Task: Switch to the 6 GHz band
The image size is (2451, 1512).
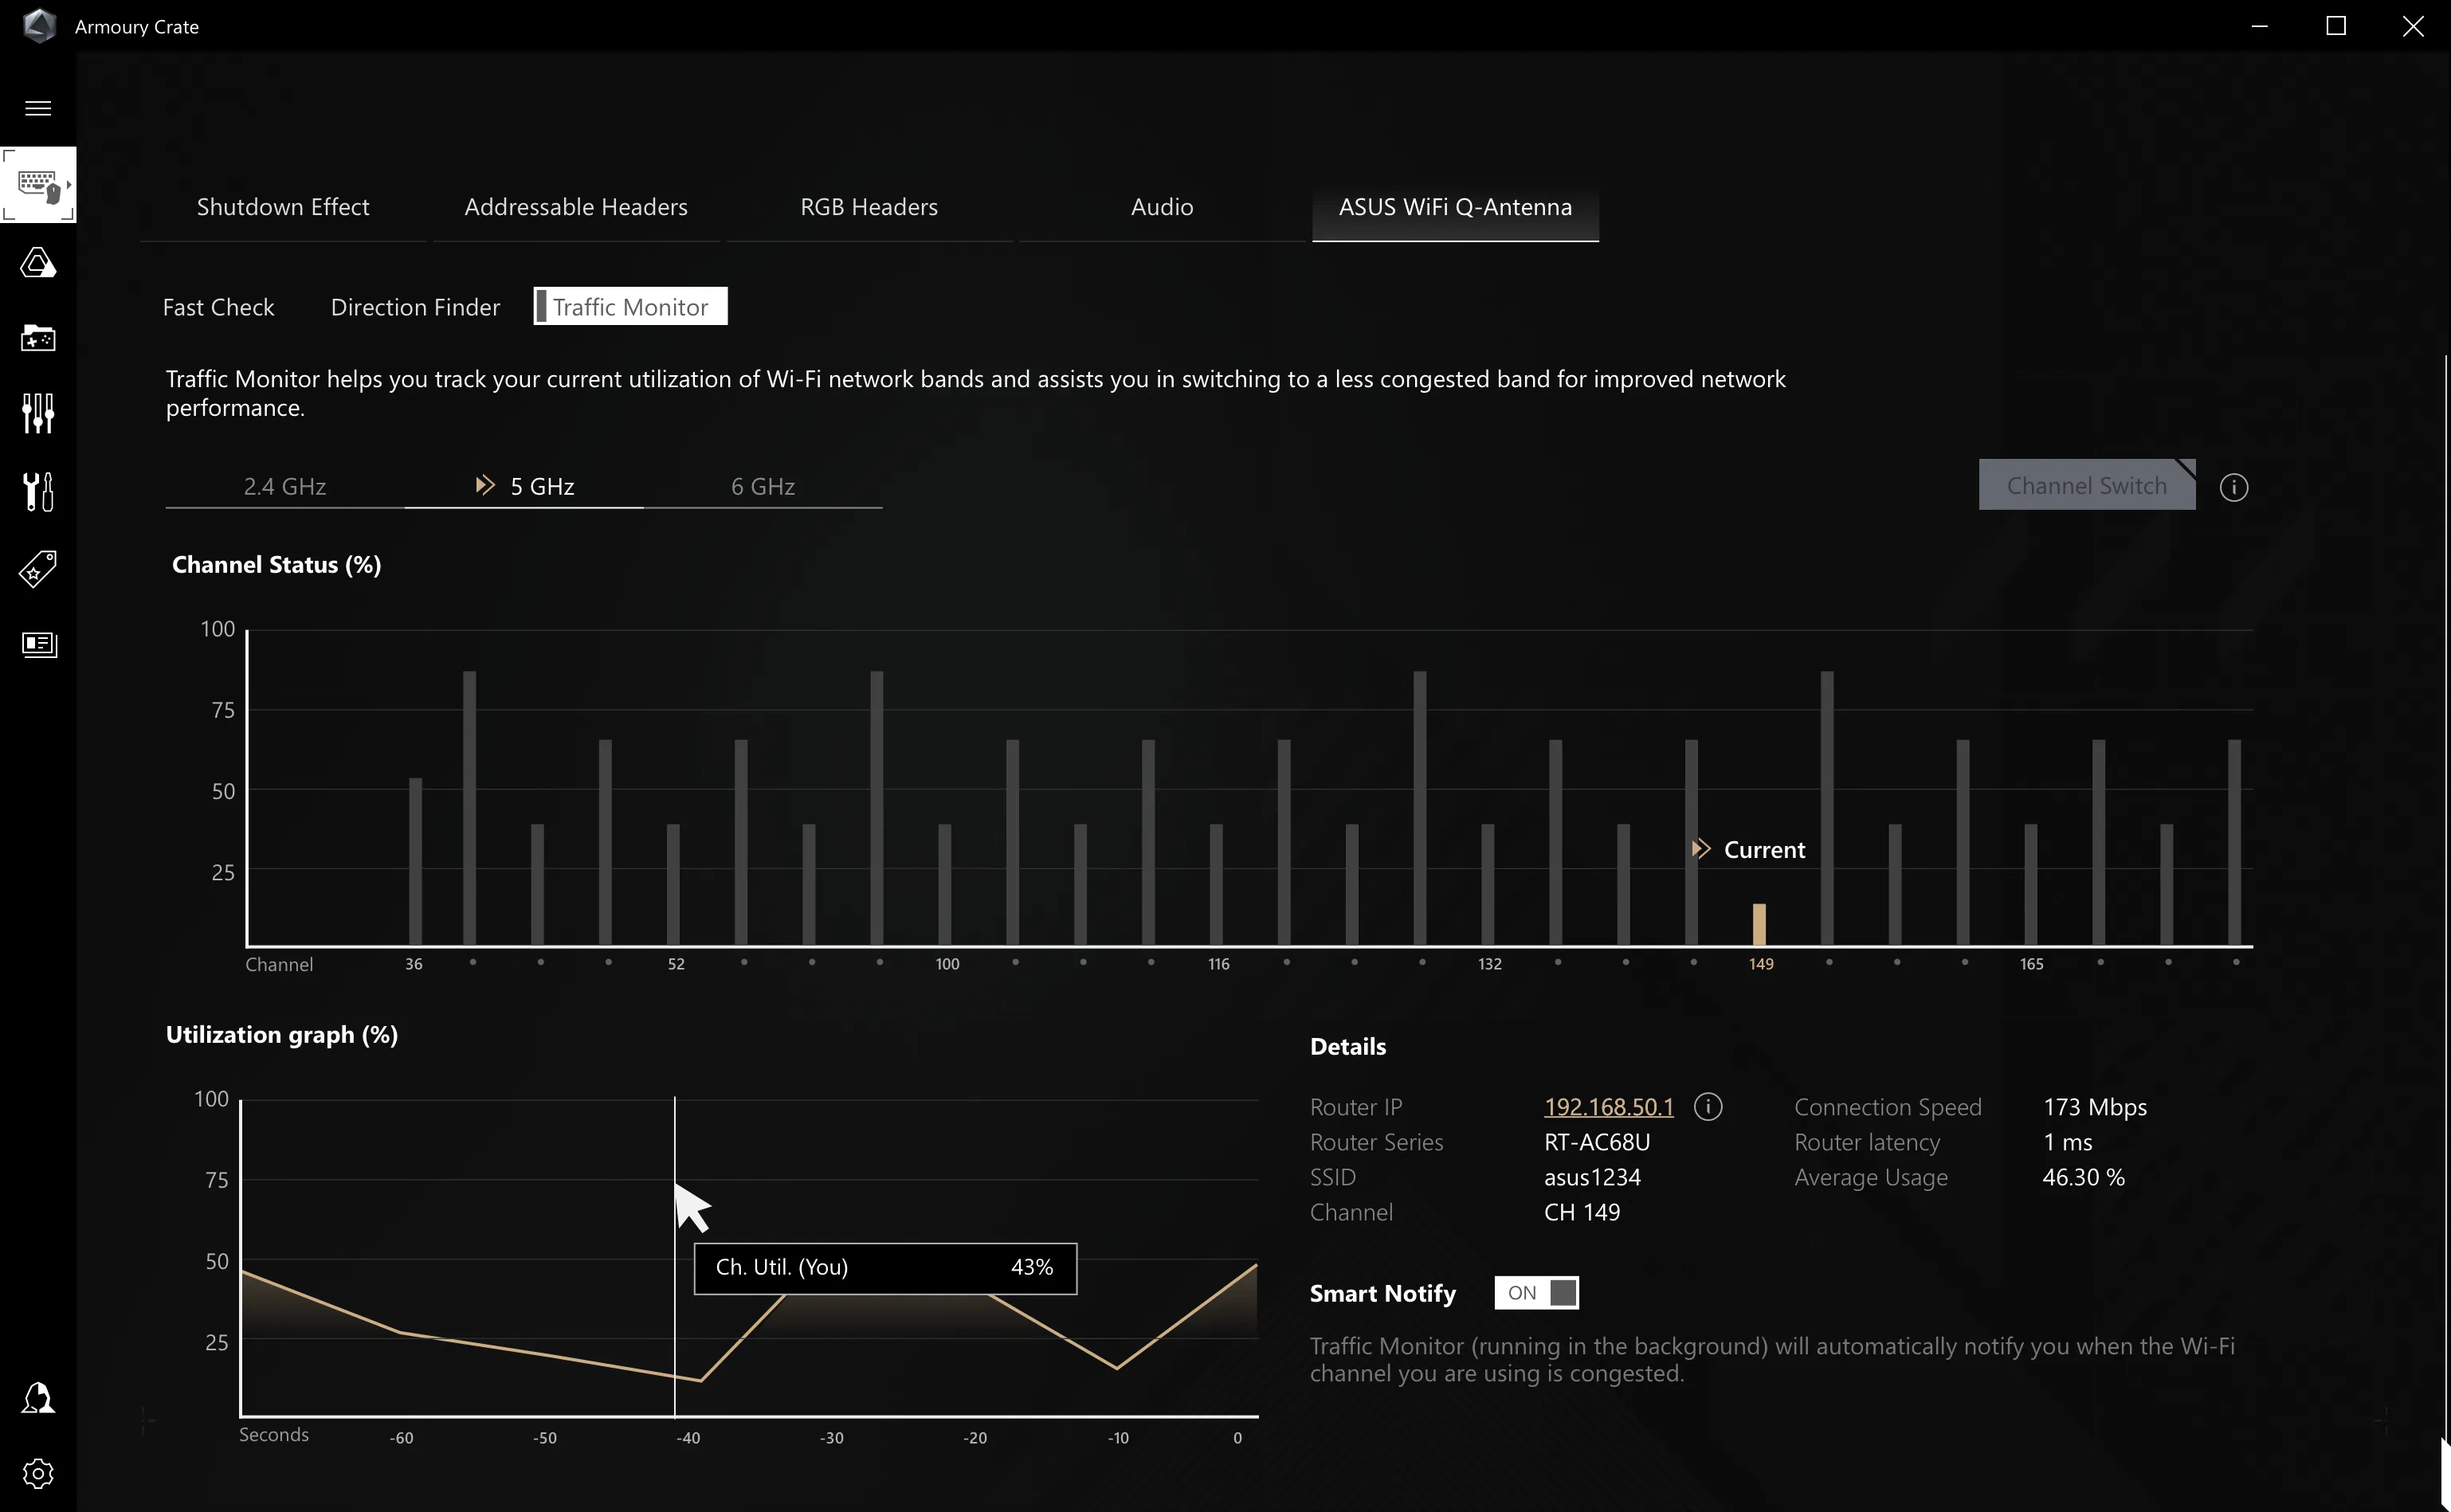Action: coord(762,486)
